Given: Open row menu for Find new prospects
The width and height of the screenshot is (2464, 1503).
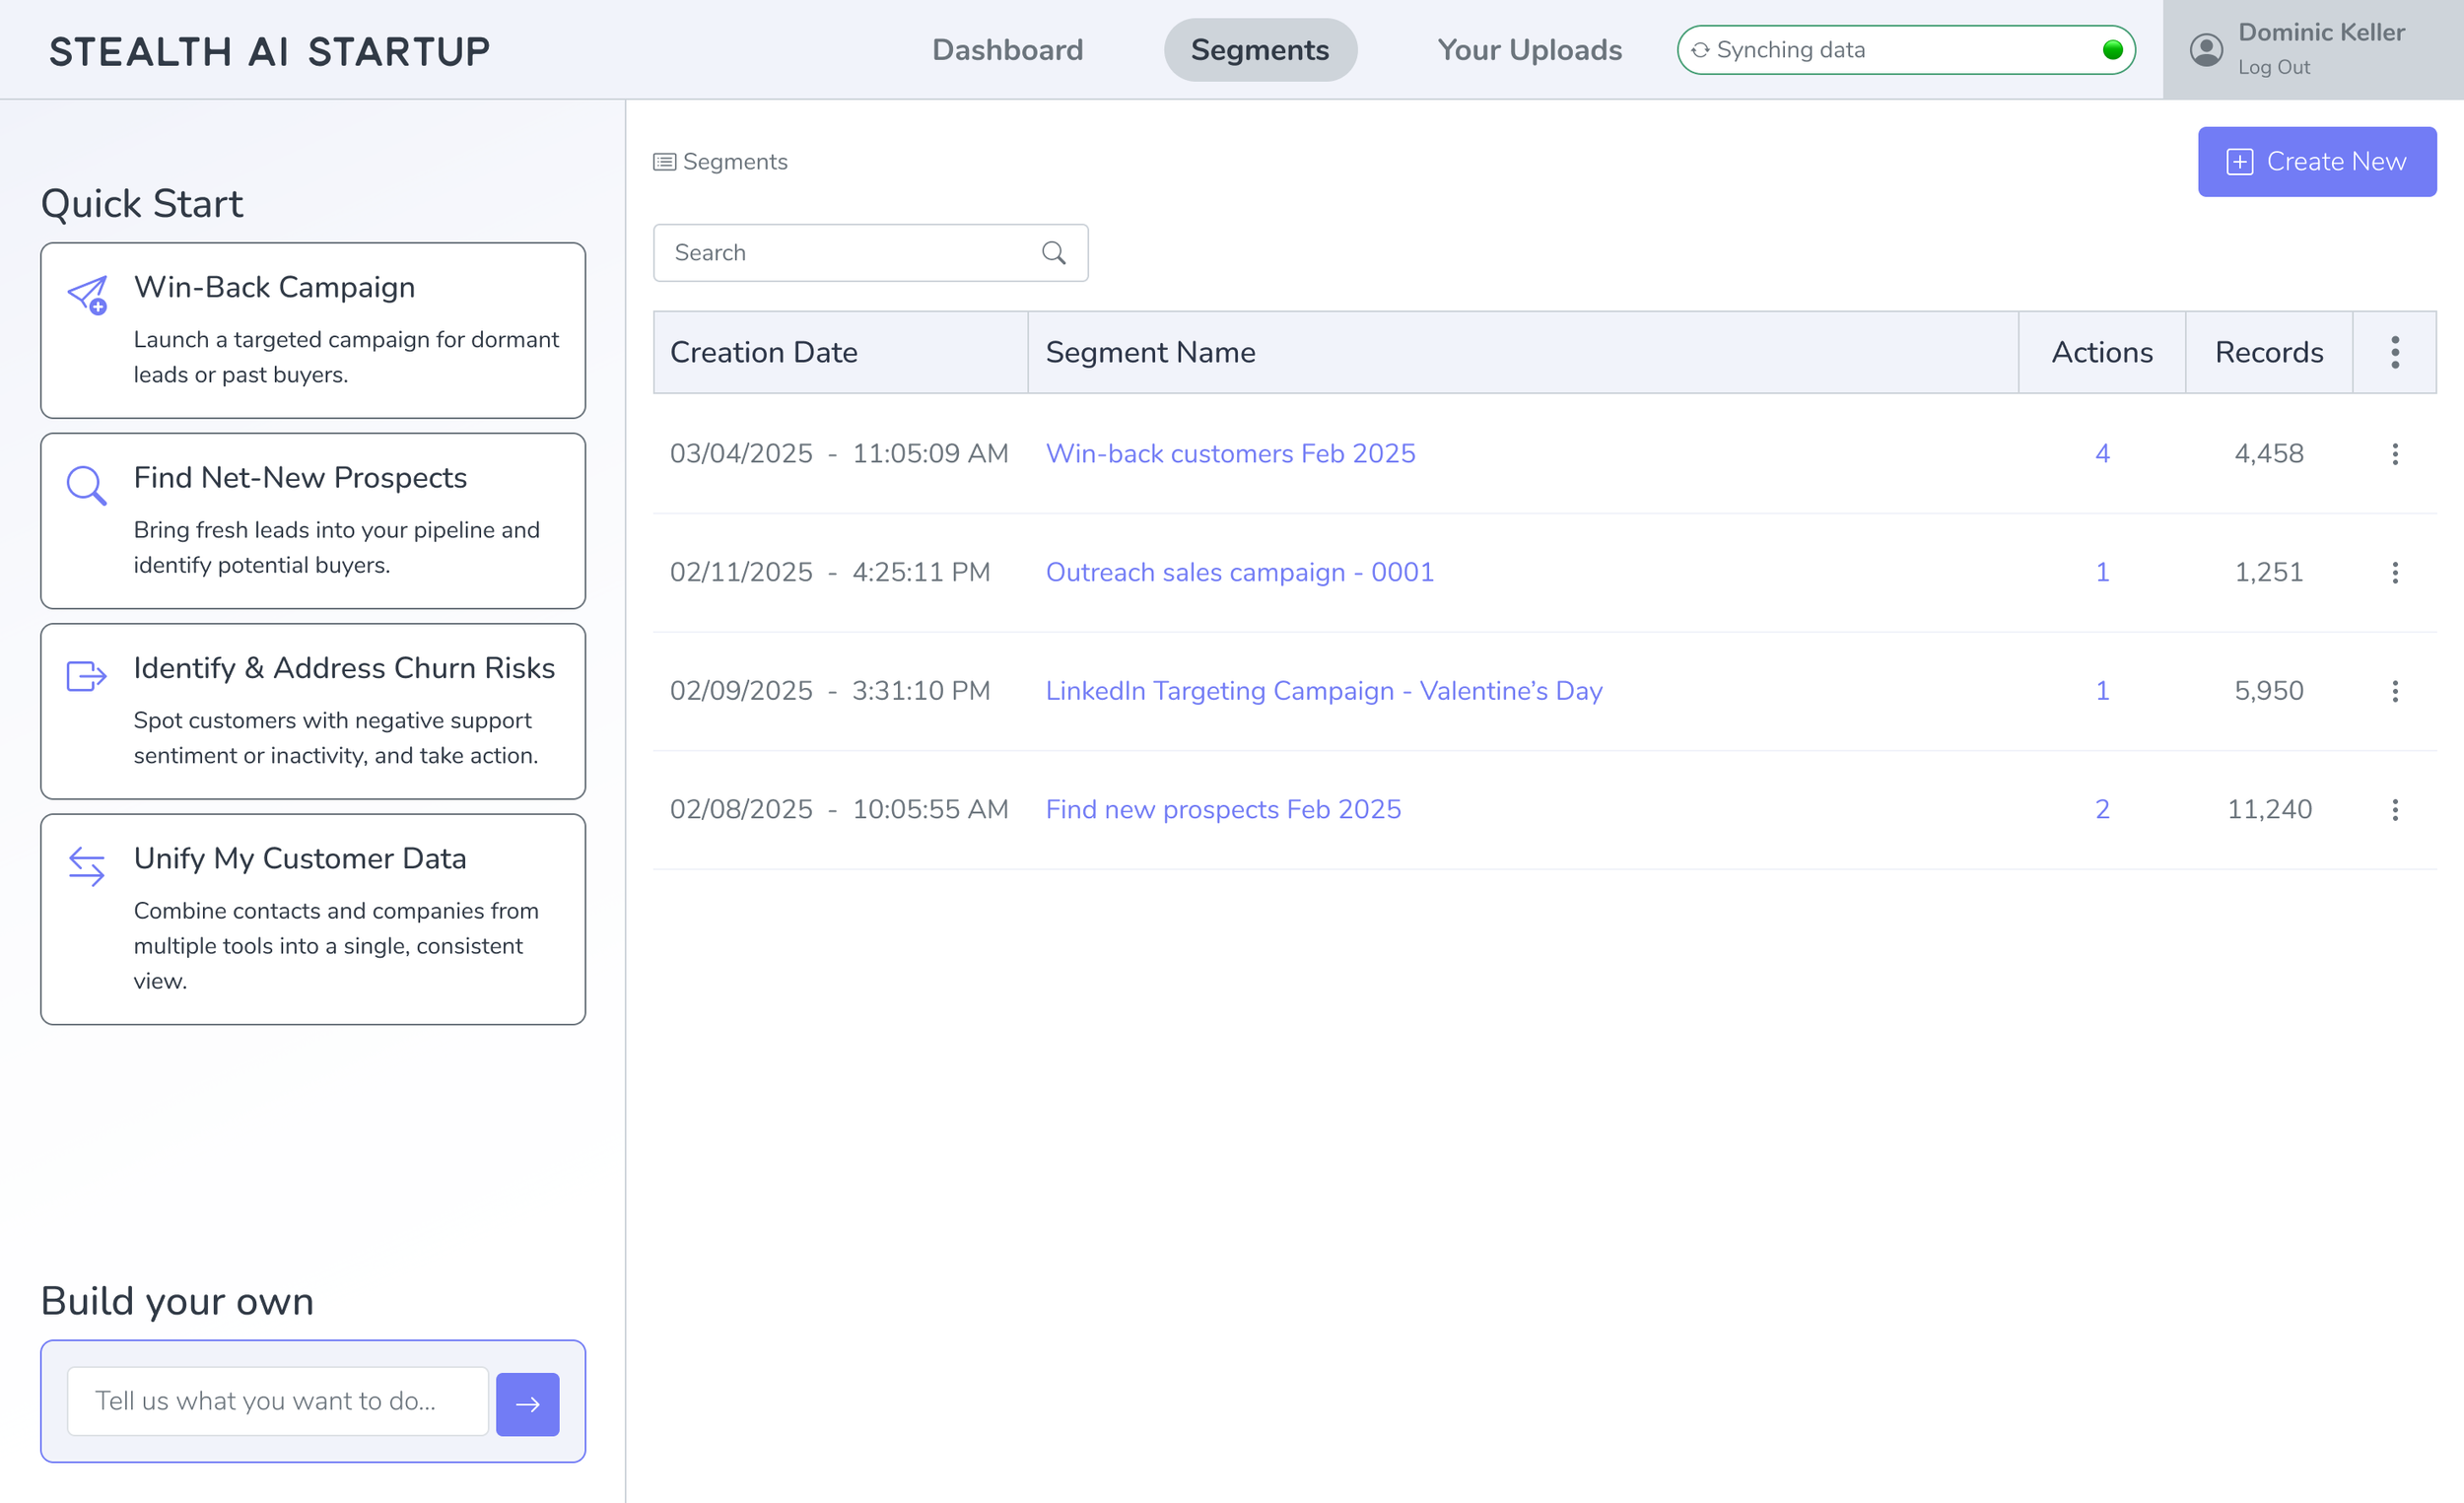Looking at the screenshot, I should coord(2394,809).
